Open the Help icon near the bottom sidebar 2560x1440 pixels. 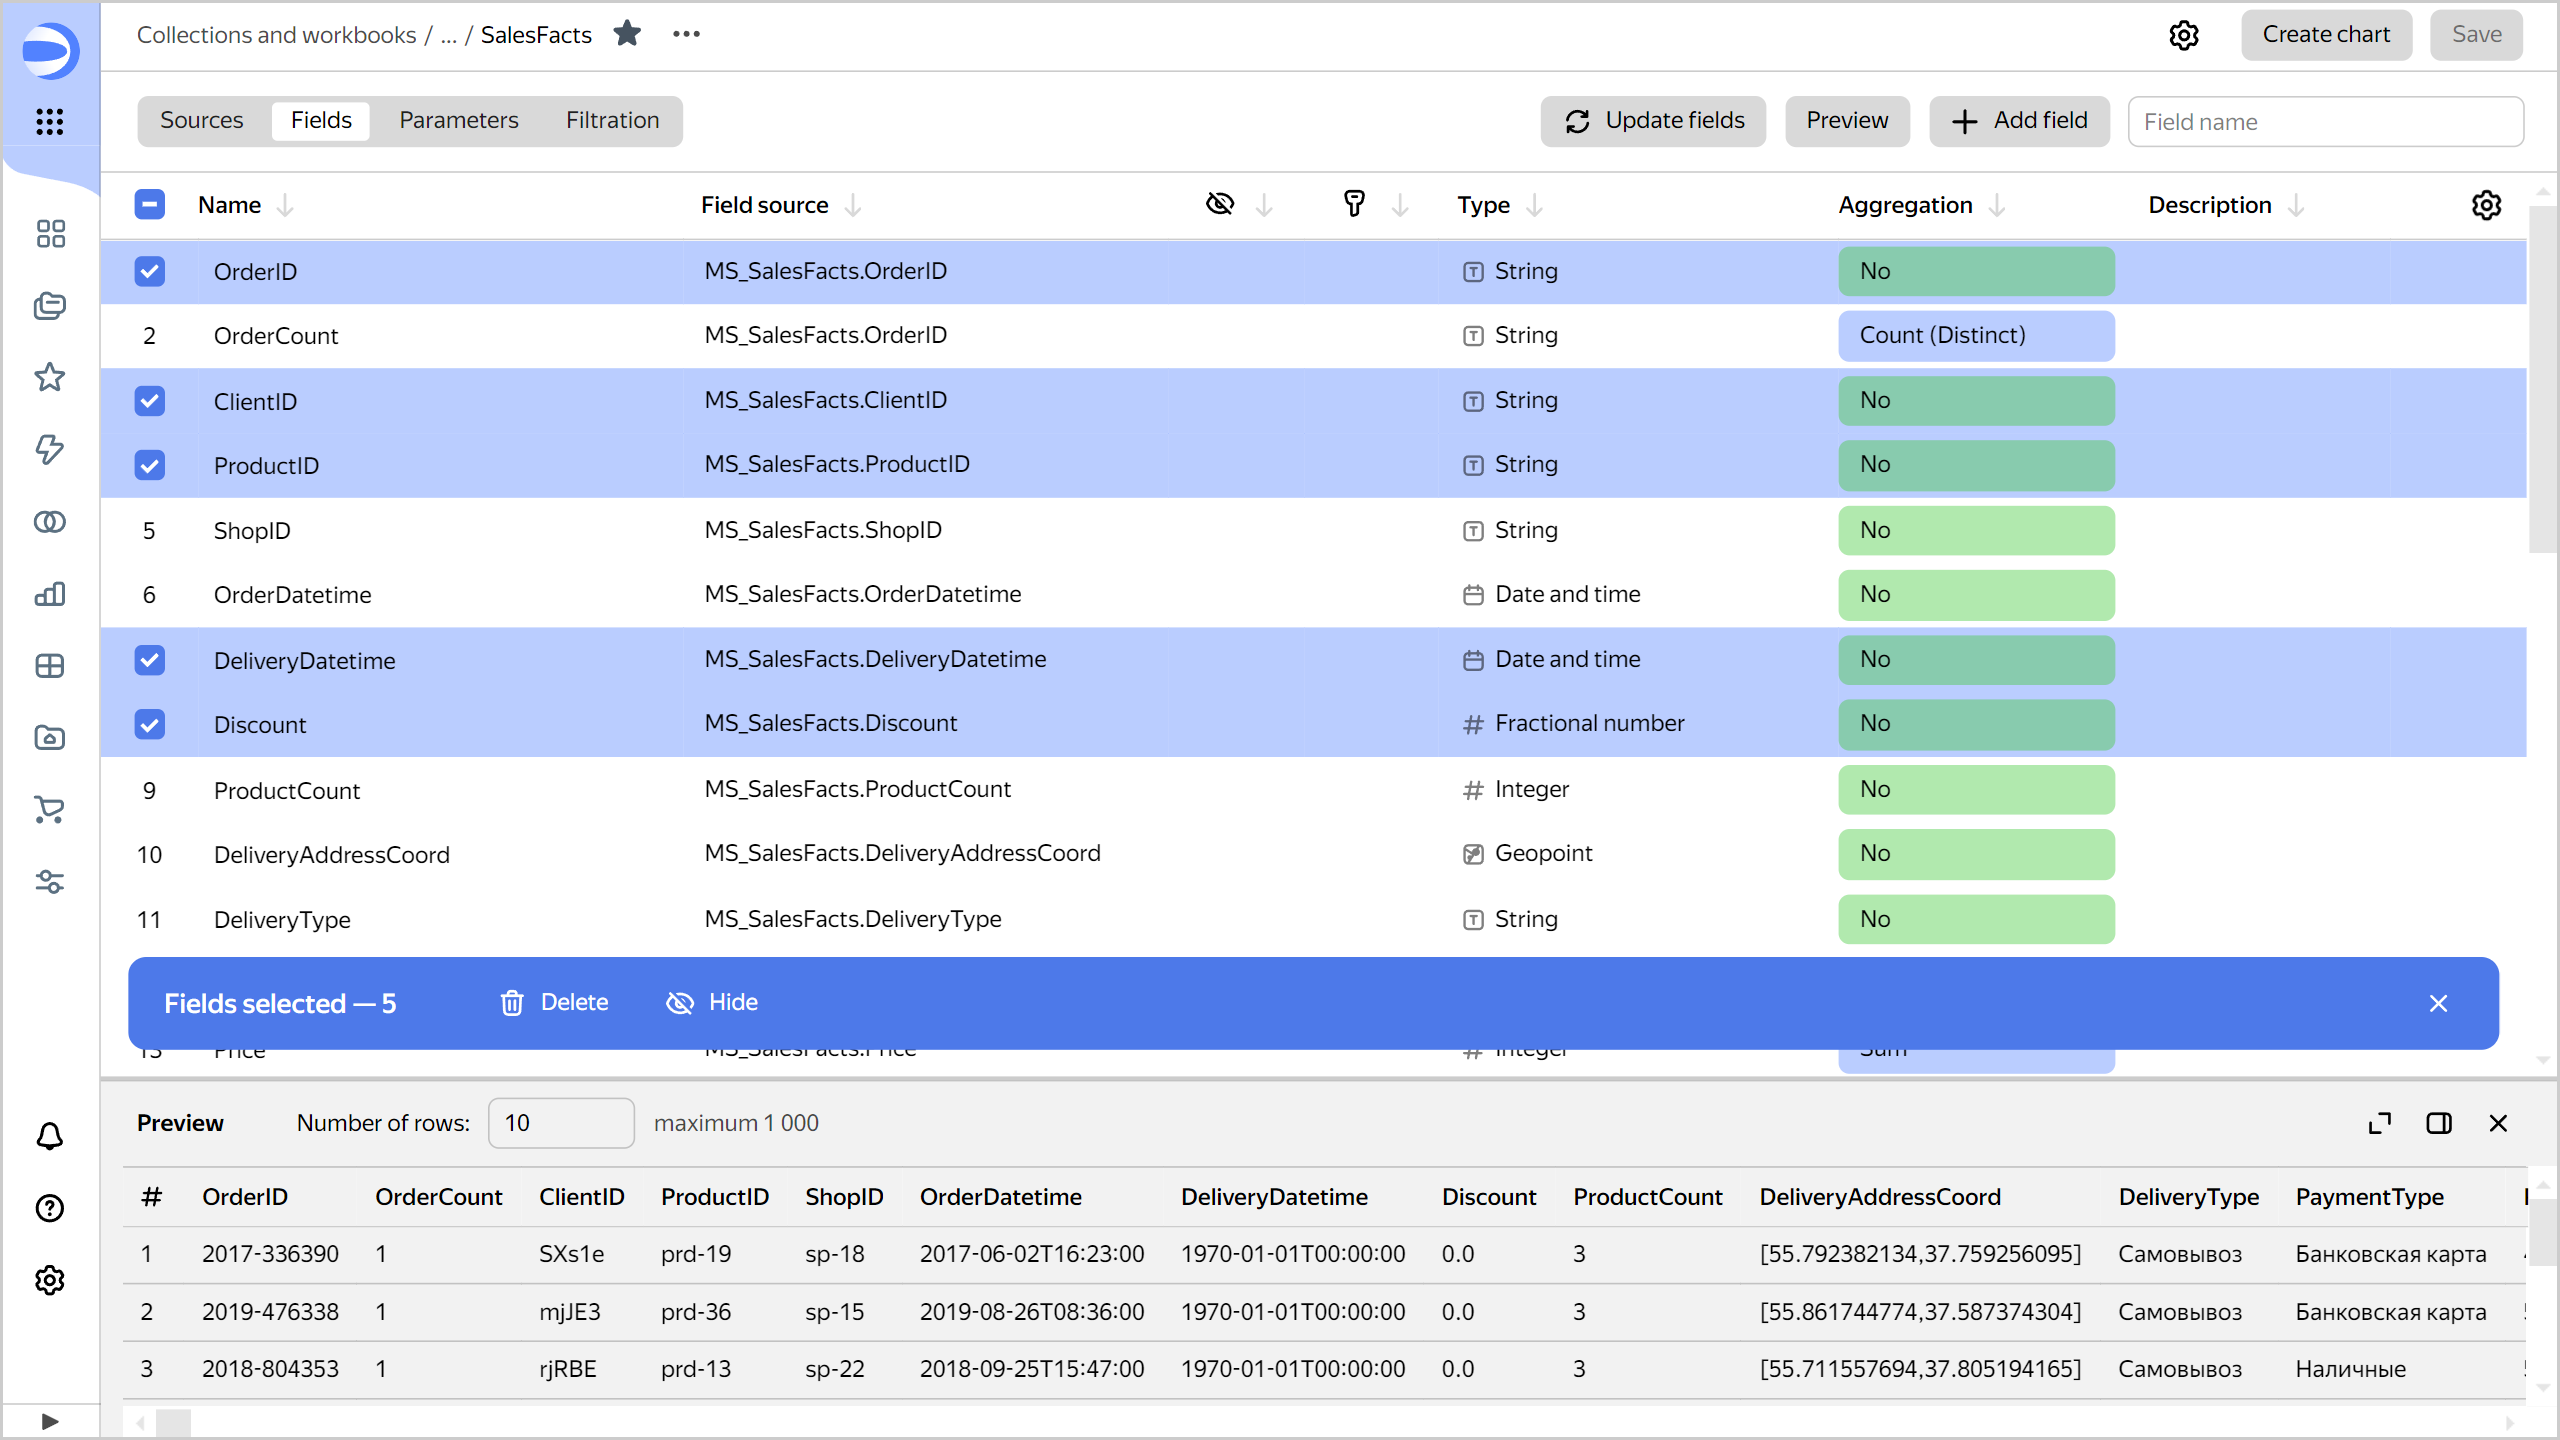pos(49,1208)
